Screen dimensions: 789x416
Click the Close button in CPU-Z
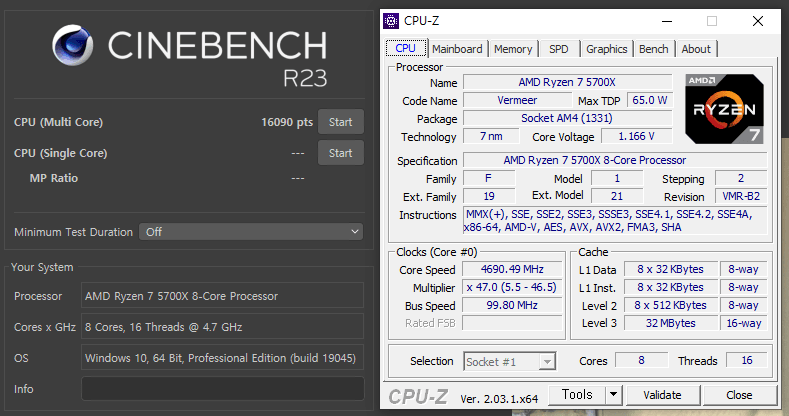point(739,395)
